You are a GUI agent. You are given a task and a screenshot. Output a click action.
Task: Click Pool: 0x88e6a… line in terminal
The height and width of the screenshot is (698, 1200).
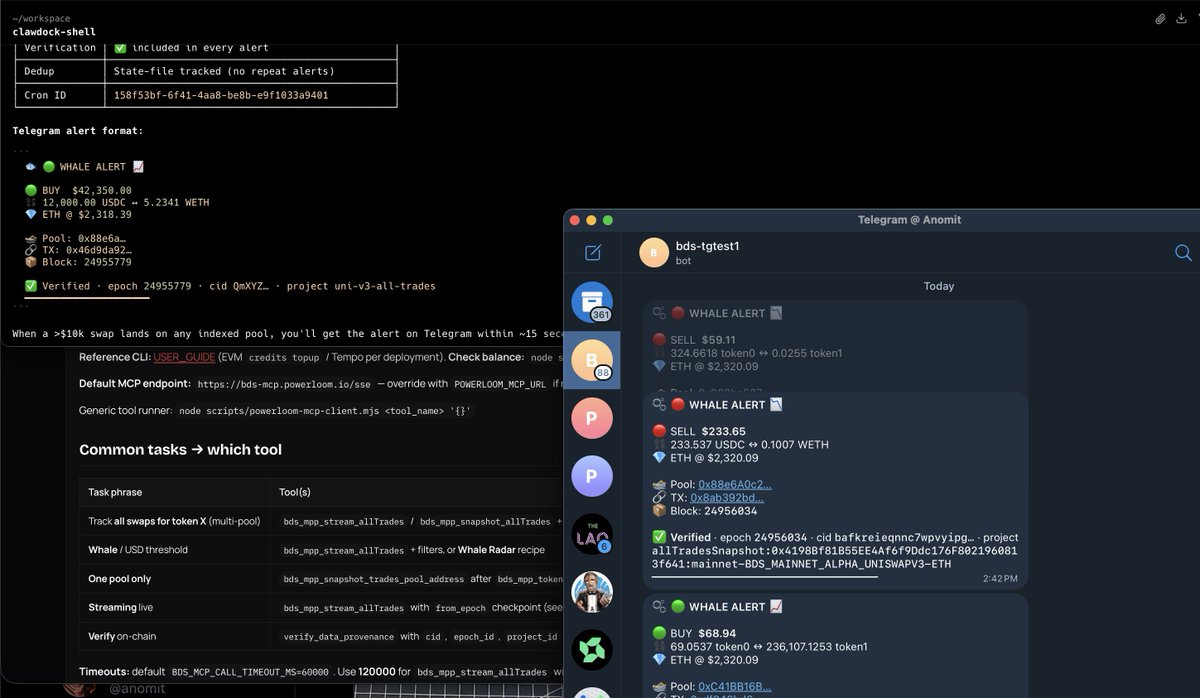[x=75, y=238]
